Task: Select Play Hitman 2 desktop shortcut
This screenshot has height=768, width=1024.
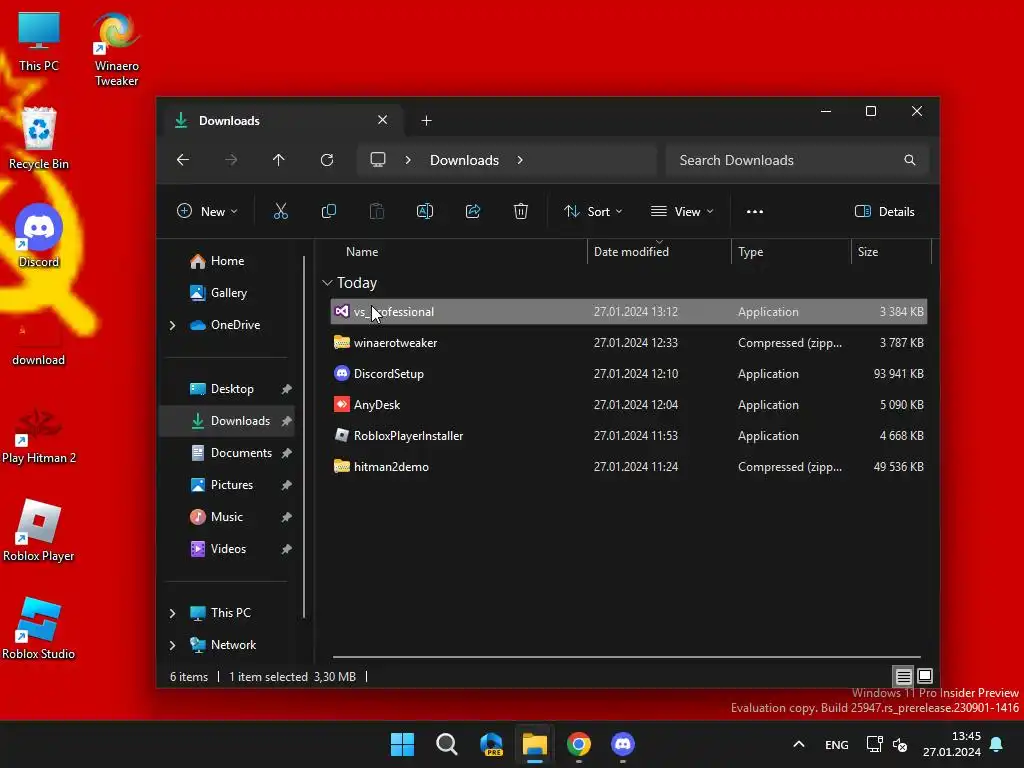Action: point(39,436)
